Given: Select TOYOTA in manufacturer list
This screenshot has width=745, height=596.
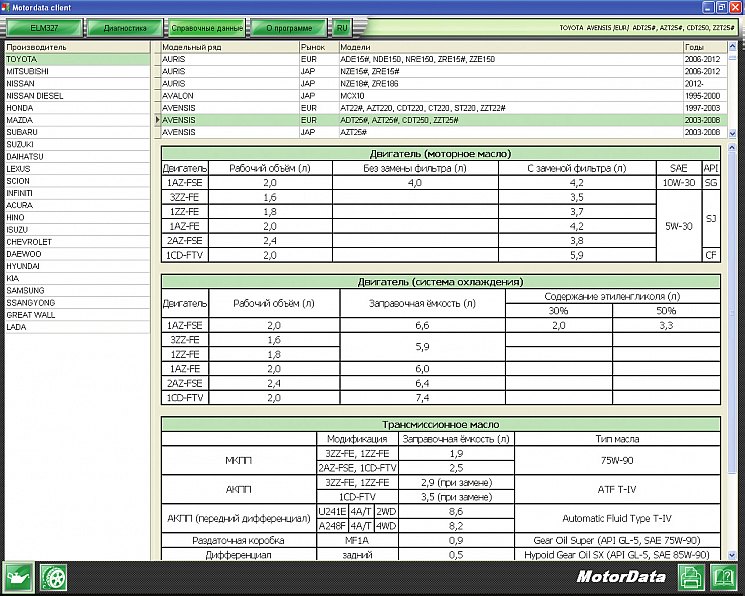Looking at the screenshot, I should click(77, 59).
